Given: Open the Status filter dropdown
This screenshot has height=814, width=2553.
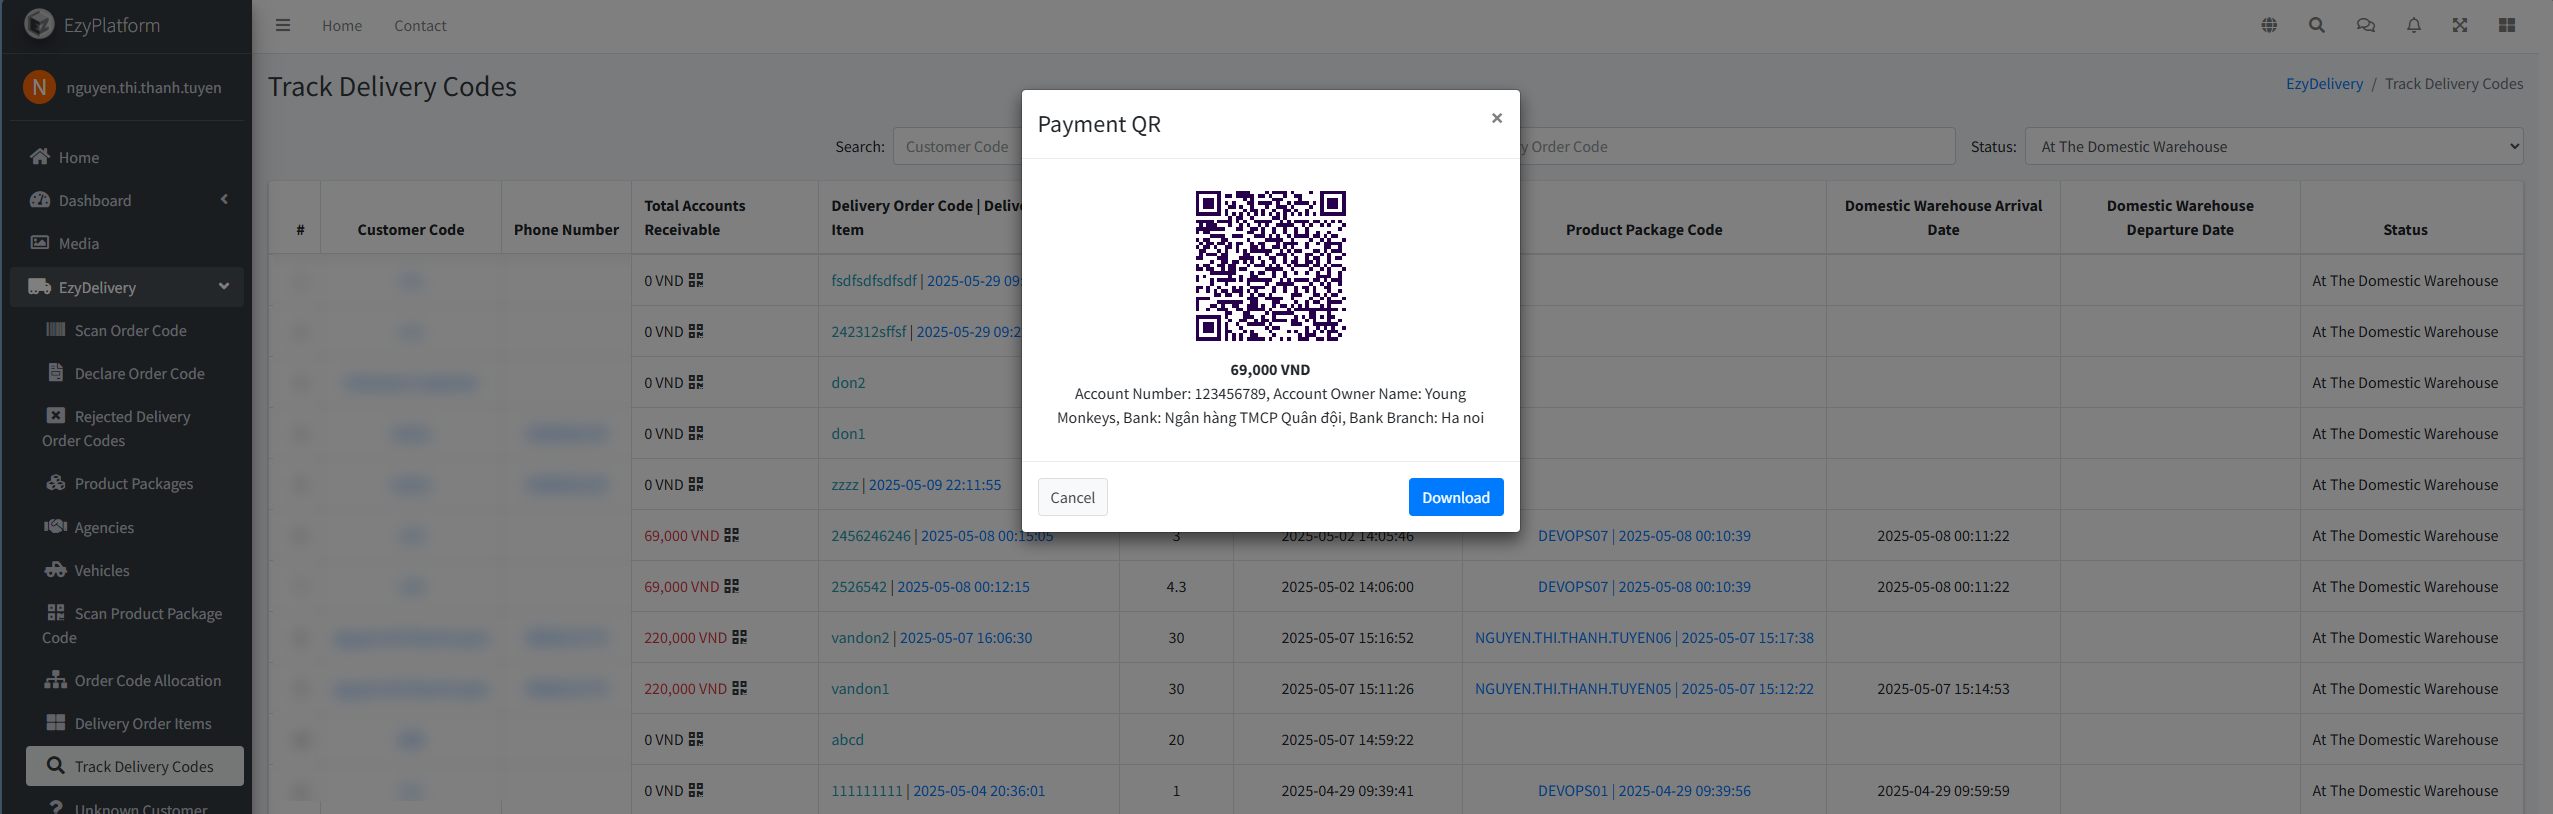Looking at the screenshot, I should click(2274, 146).
